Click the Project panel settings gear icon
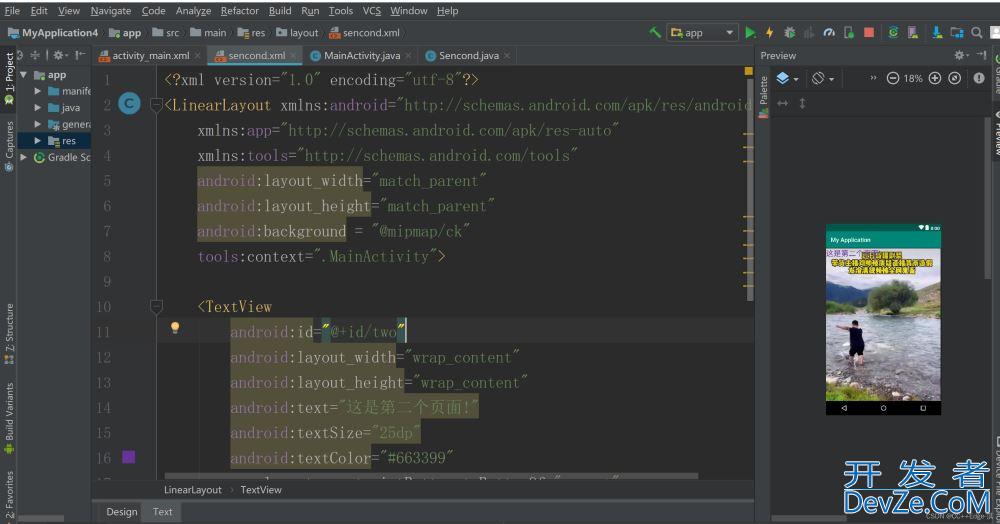Viewport: 1000px width, 524px height. click(59, 55)
